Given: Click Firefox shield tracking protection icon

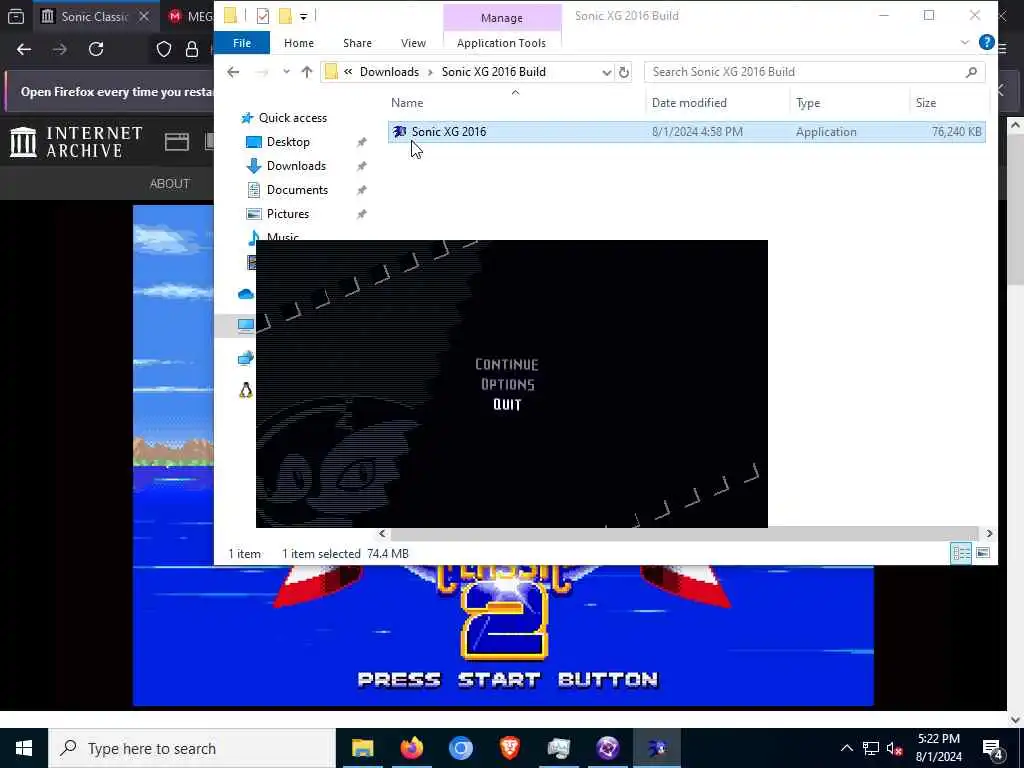Looking at the screenshot, I should (x=164, y=49).
